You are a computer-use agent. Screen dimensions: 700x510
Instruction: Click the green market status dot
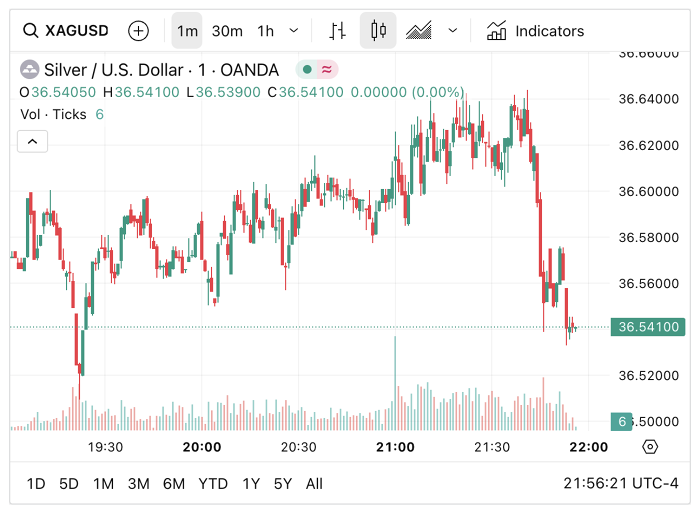coord(307,70)
